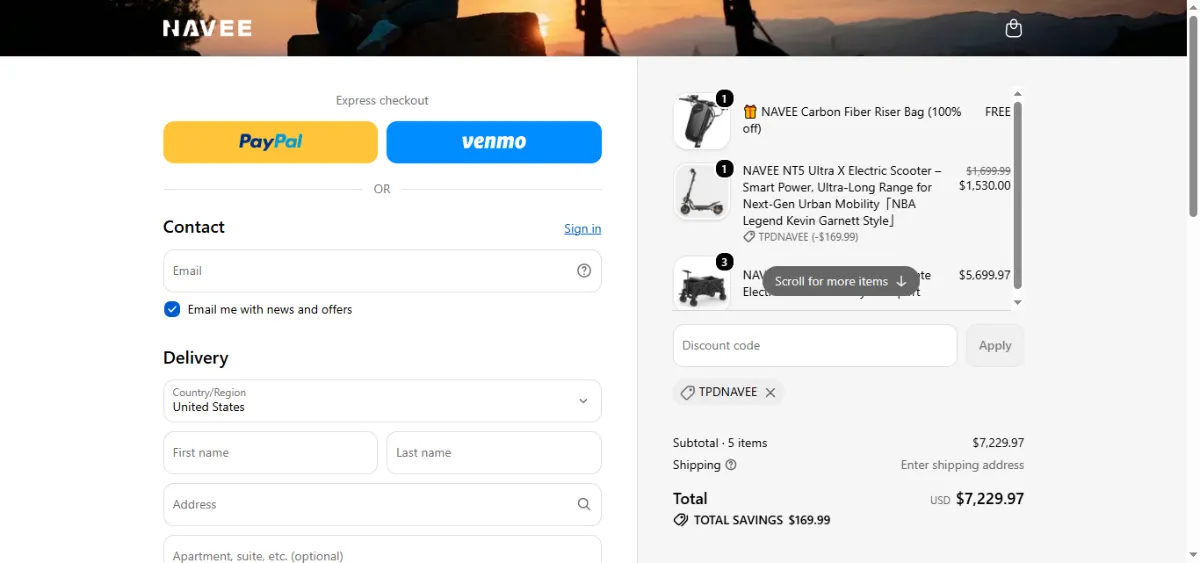Click the NAVEE NT5 Ultra X Electric Scooter title
The image size is (1200, 563).
(x=842, y=195)
